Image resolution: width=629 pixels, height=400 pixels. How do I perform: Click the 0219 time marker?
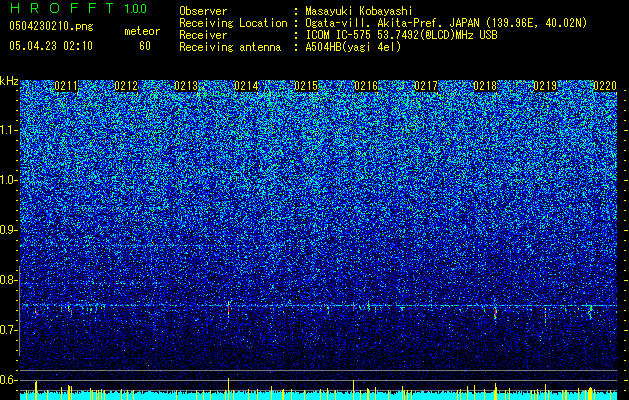click(x=545, y=86)
